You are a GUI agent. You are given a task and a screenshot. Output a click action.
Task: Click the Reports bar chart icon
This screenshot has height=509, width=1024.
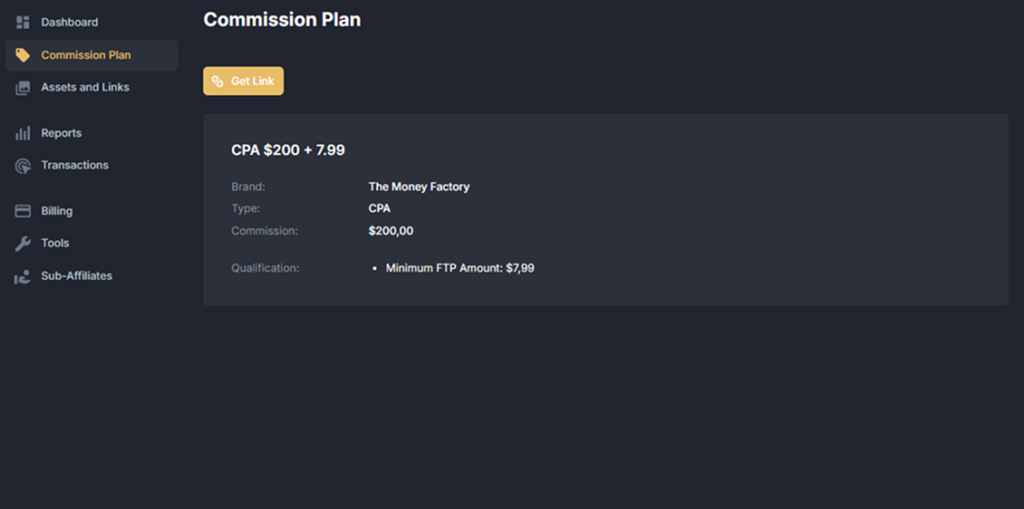[22, 133]
